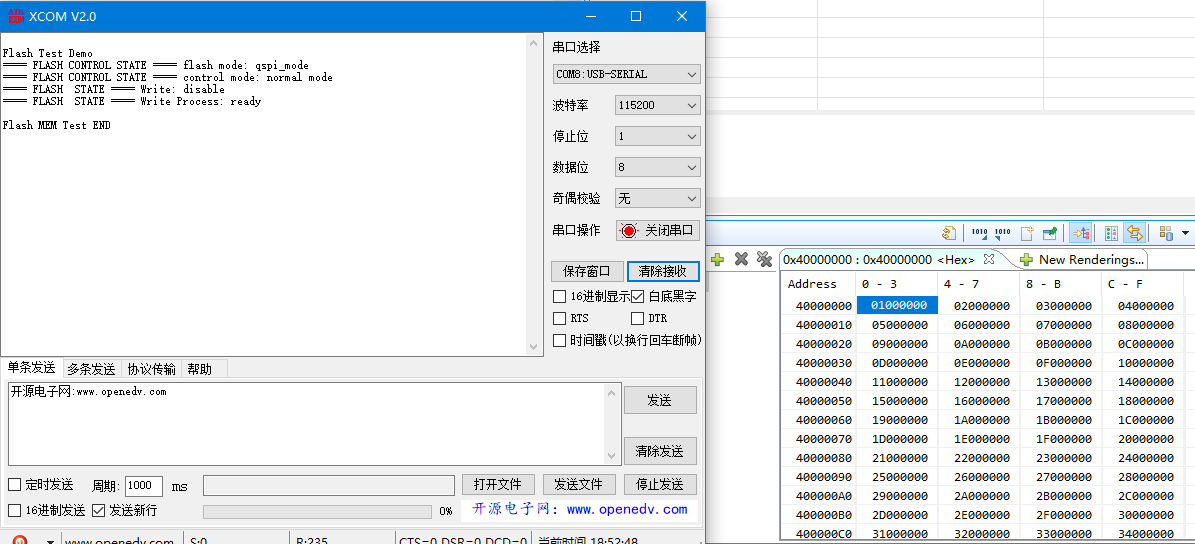Screen dimensions: 1195x544
Task: Open the blue 开源电子网 www.openedv.com link
Action: click(580, 509)
